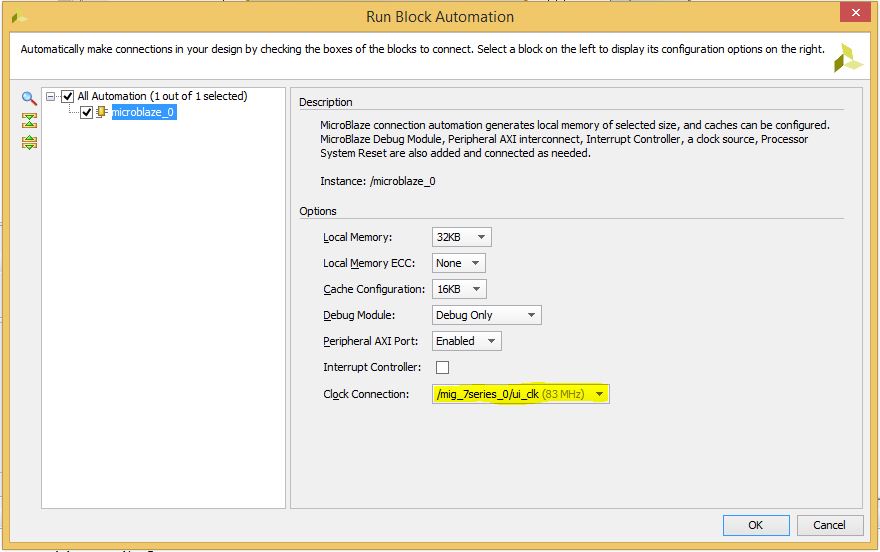The height and width of the screenshot is (552, 880).
Task: Select microblaze_0 in the tree
Action: coord(143,113)
